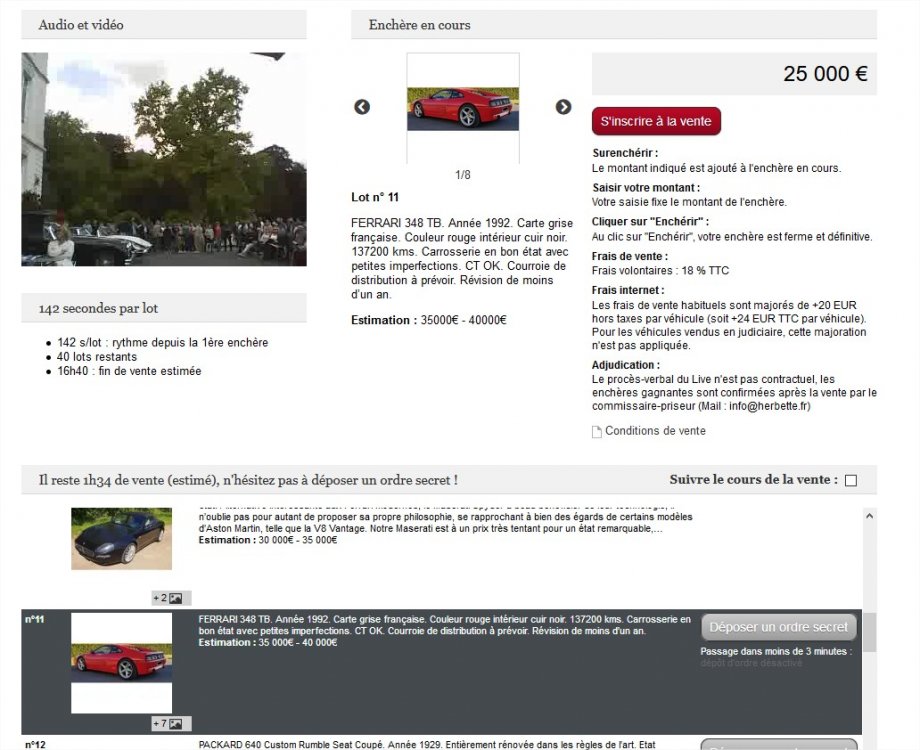This screenshot has height=750, width=920.
Task: Click the lot list scrollbar thumb
Action: tap(870, 633)
